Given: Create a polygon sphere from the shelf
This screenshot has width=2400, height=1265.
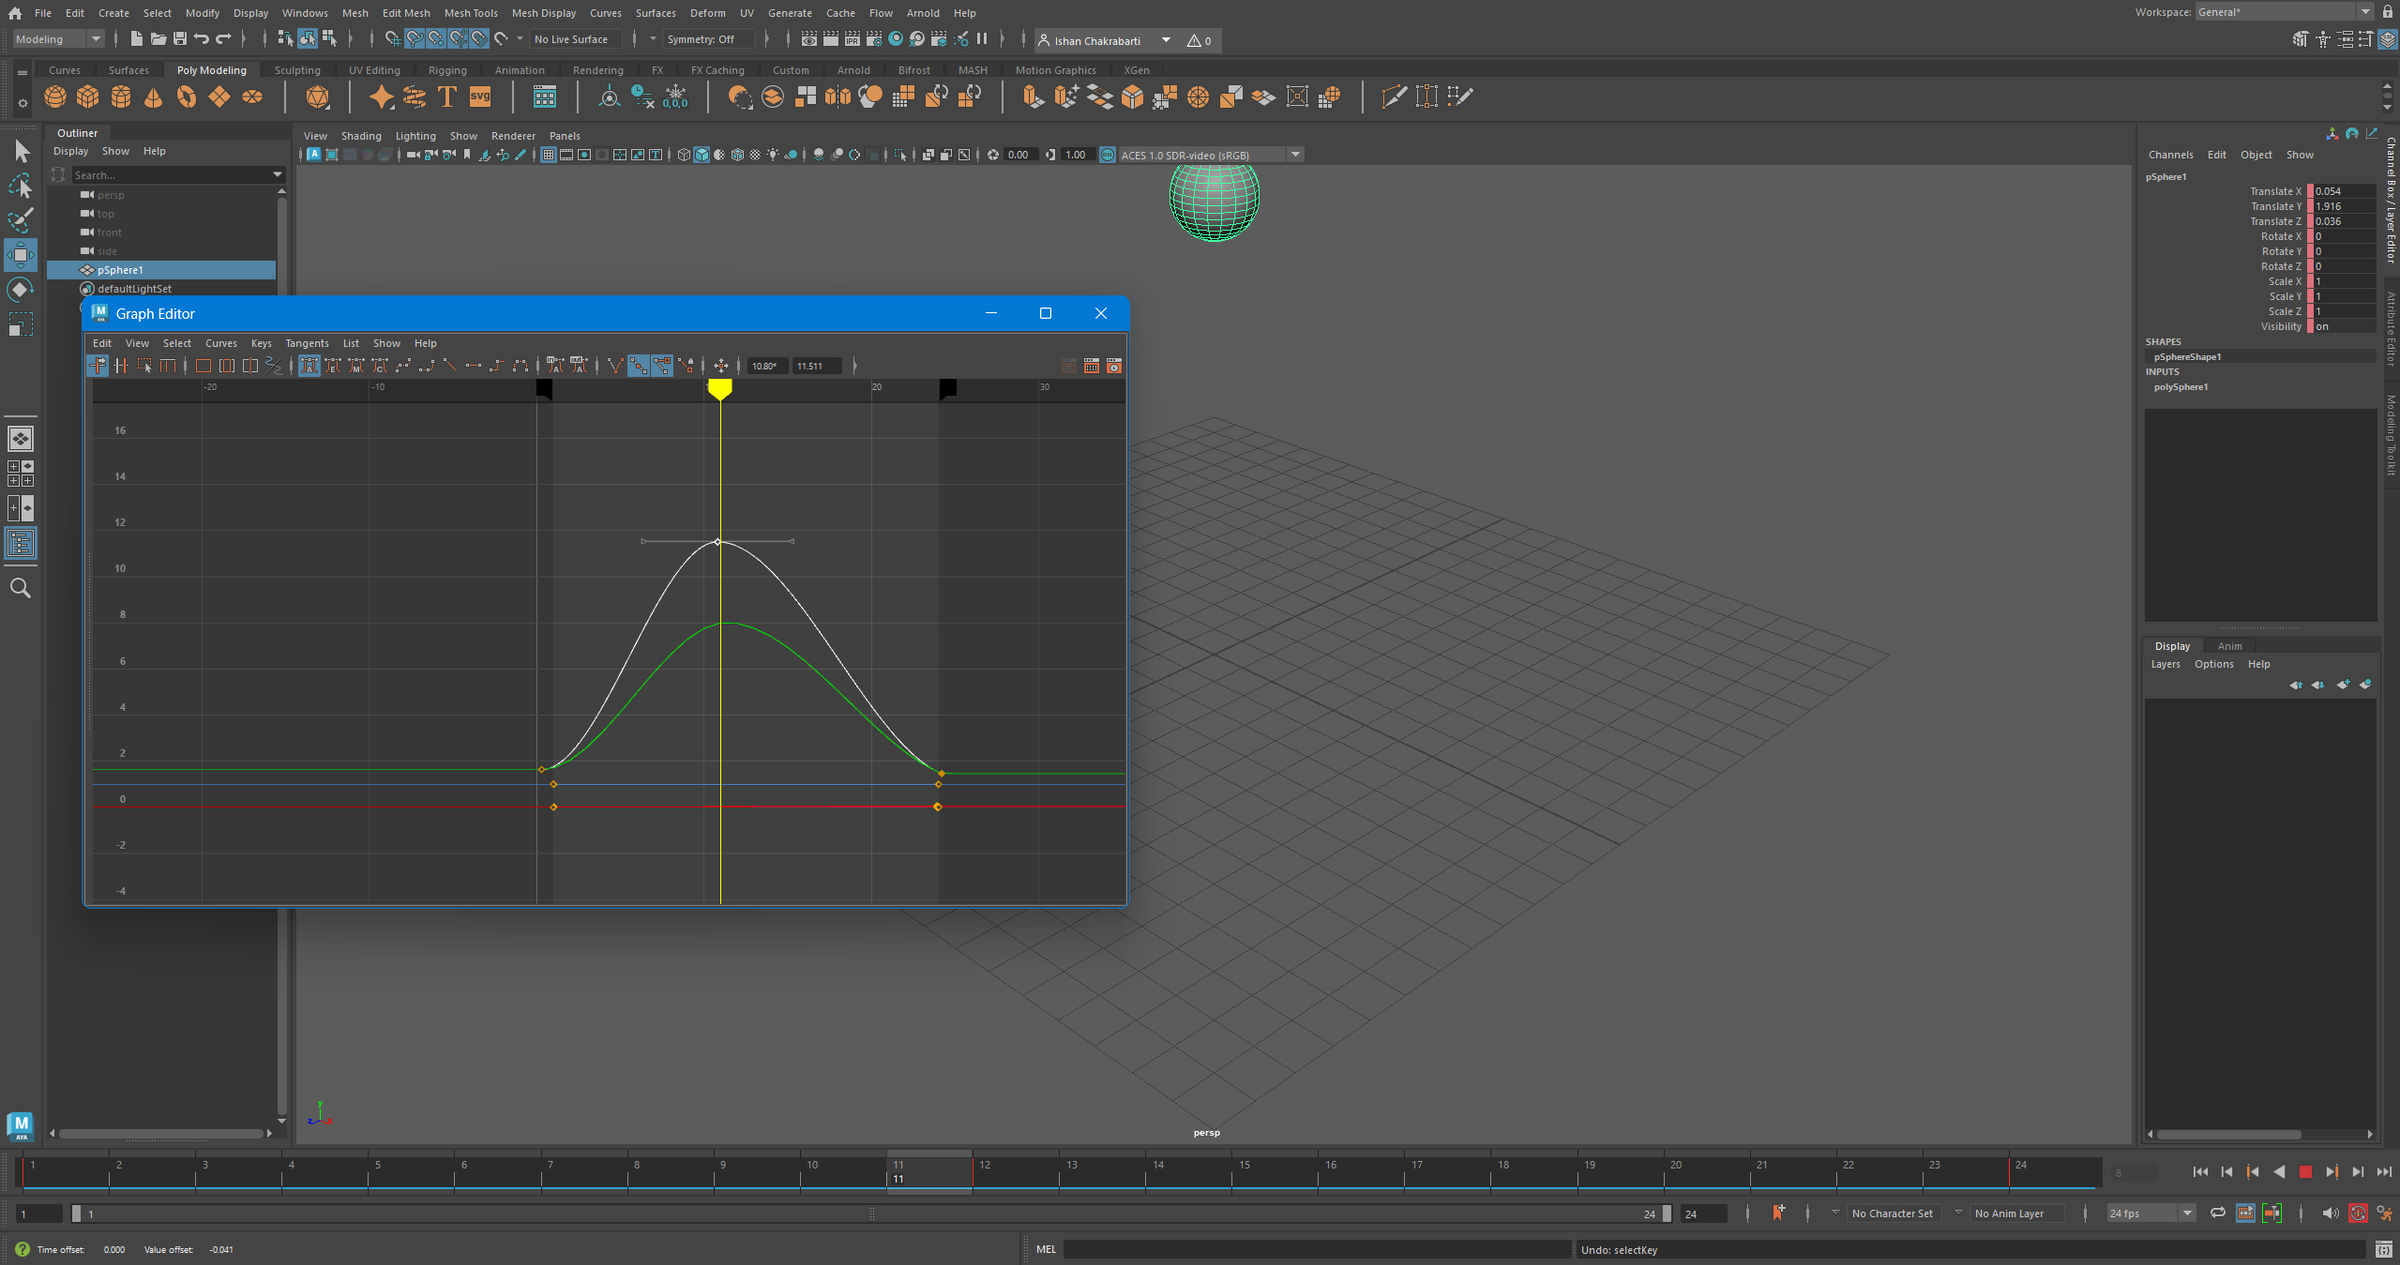Looking at the screenshot, I should tap(55, 97).
